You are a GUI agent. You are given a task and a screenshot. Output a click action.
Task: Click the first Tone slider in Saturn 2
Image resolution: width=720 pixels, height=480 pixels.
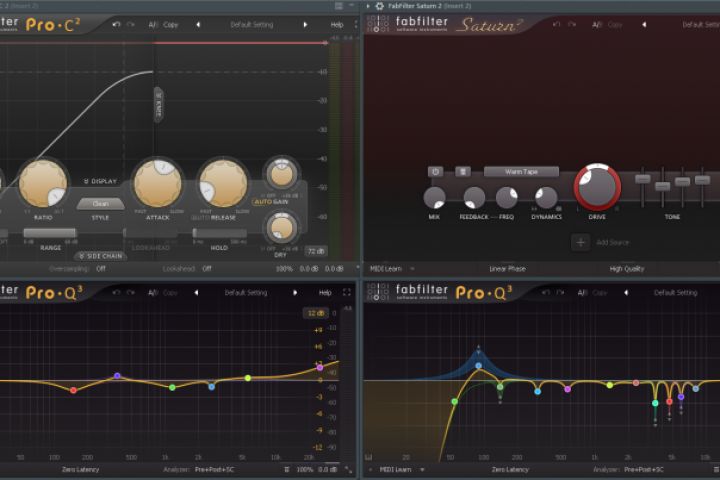tap(642, 179)
